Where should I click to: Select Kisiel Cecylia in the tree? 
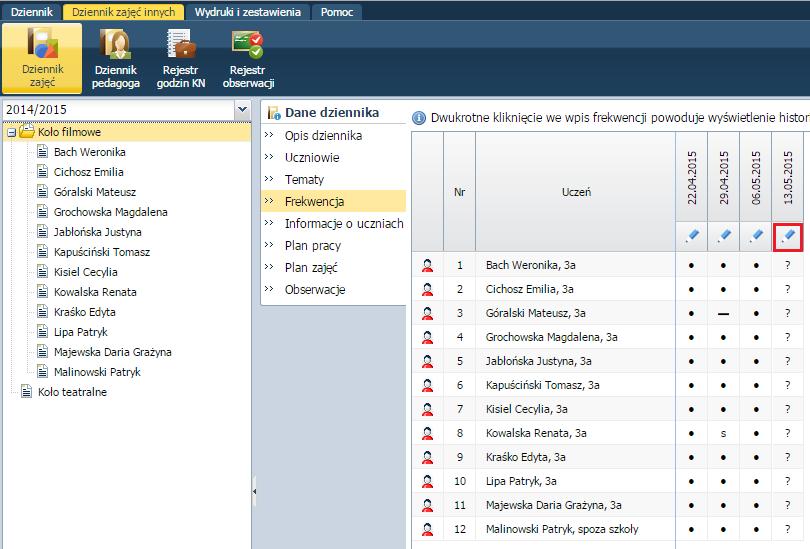tap(86, 272)
